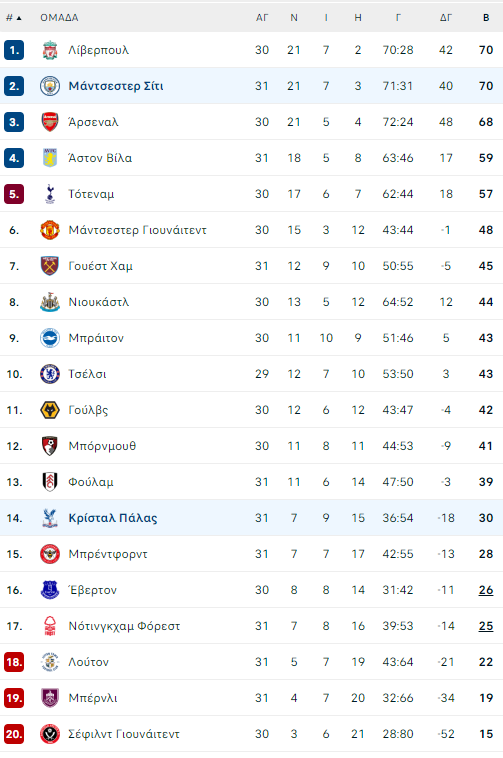Click the Wolves wolf-head logo
The width and height of the screenshot is (503, 758).
50,410
